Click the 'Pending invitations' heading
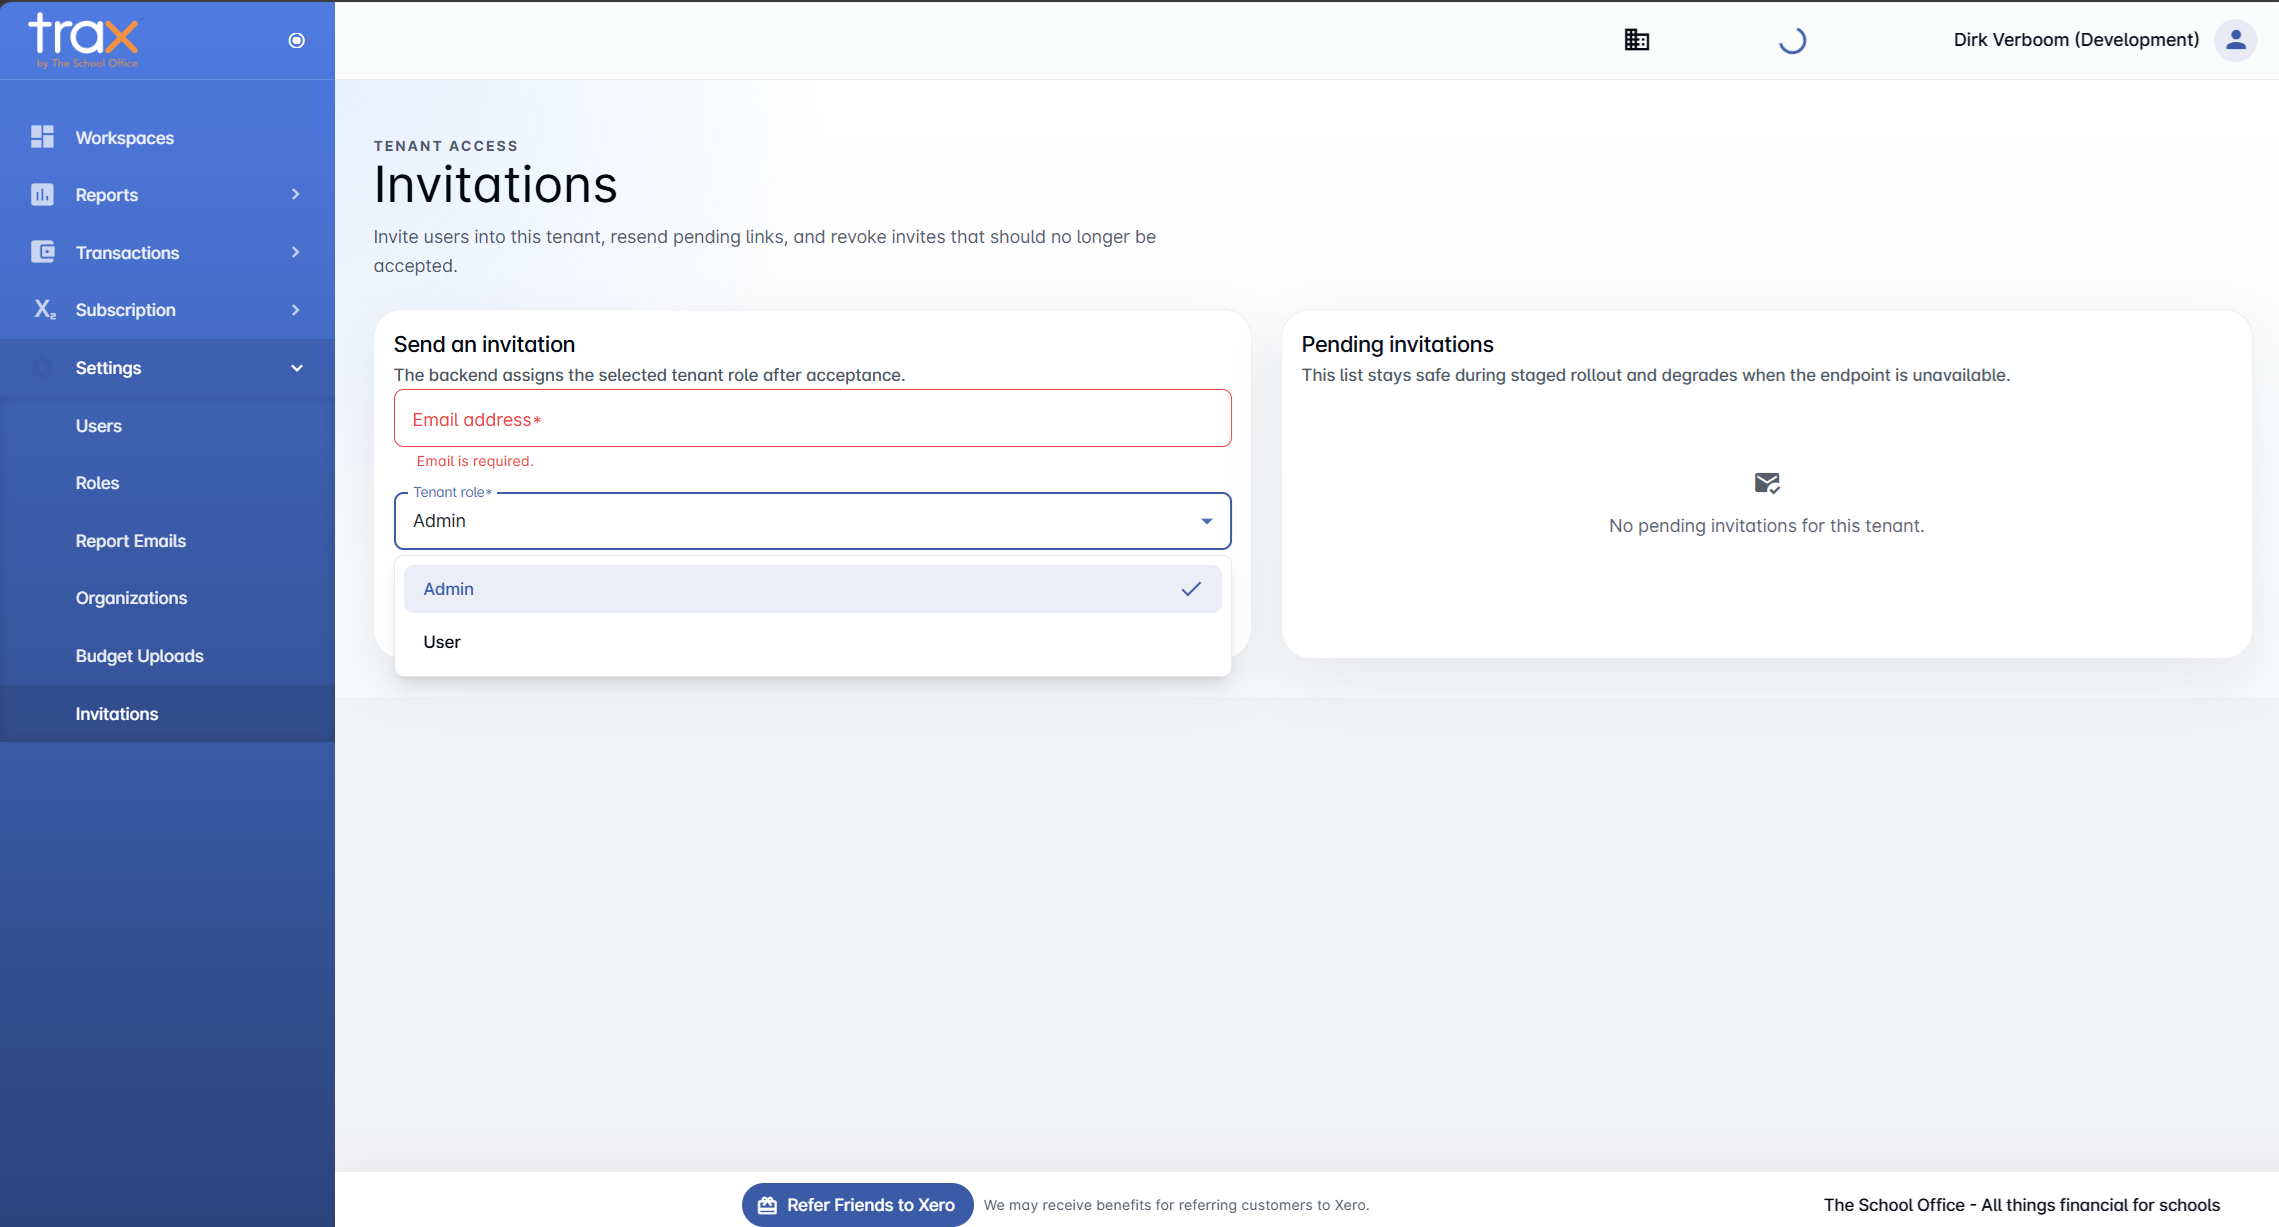 point(1397,344)
